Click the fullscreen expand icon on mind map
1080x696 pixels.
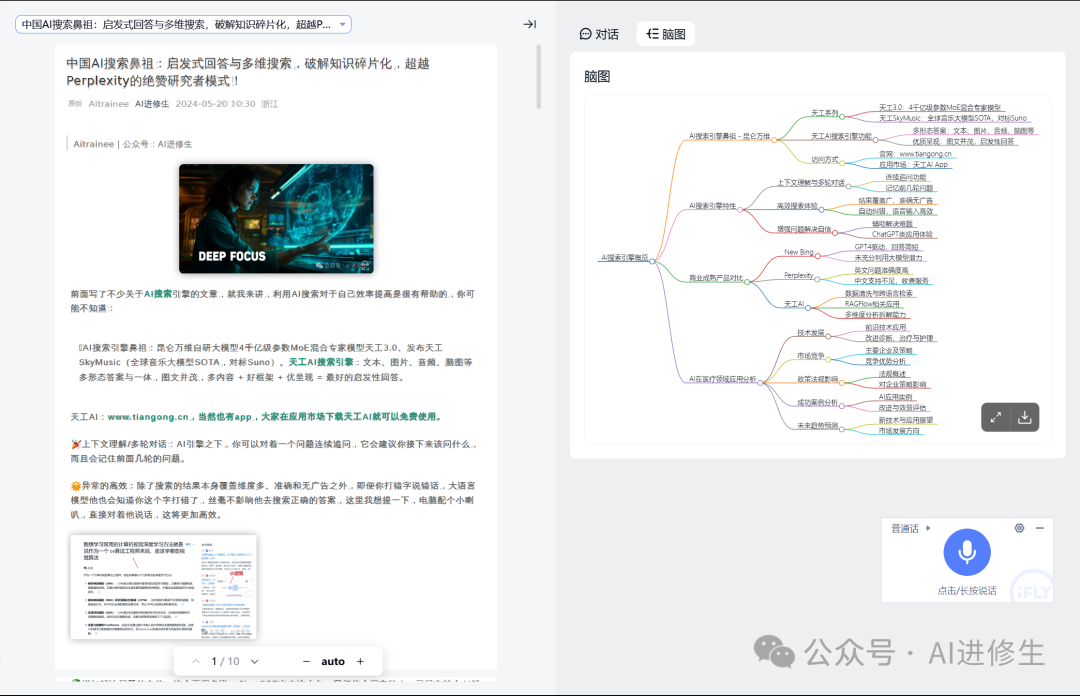(x=996, y=418)
